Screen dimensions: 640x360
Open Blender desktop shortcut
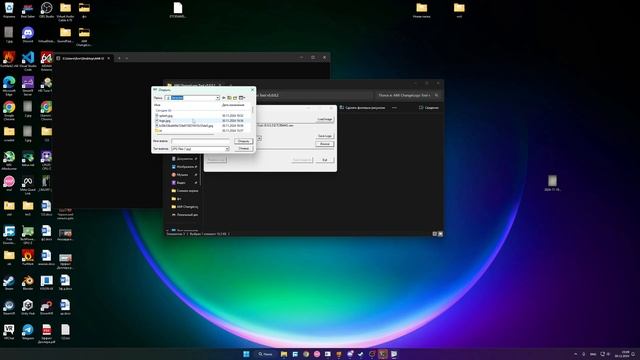tap(28, 282)
